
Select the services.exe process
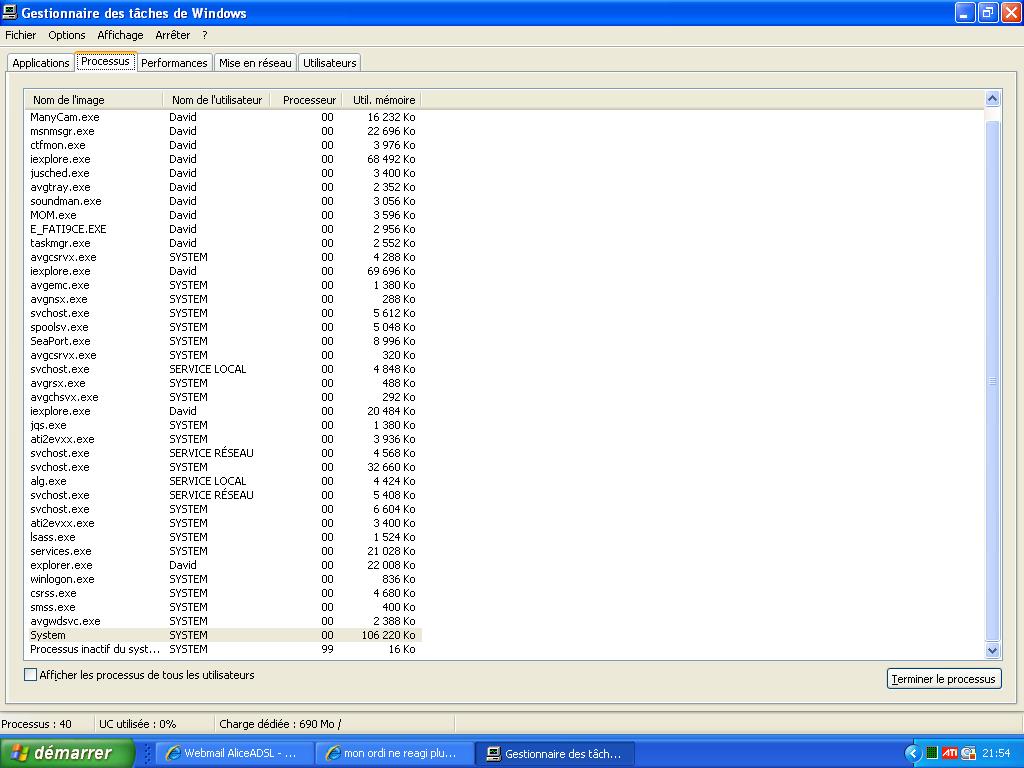pyautogui.click(x=223, y=551)
